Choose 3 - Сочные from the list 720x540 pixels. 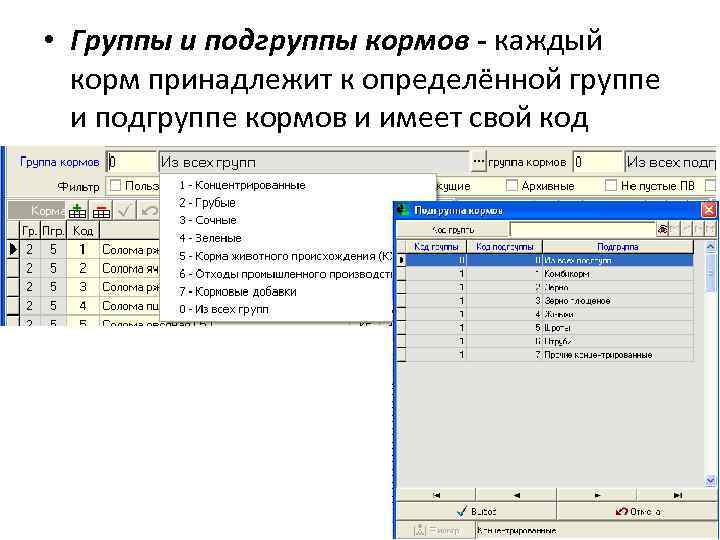208,220
